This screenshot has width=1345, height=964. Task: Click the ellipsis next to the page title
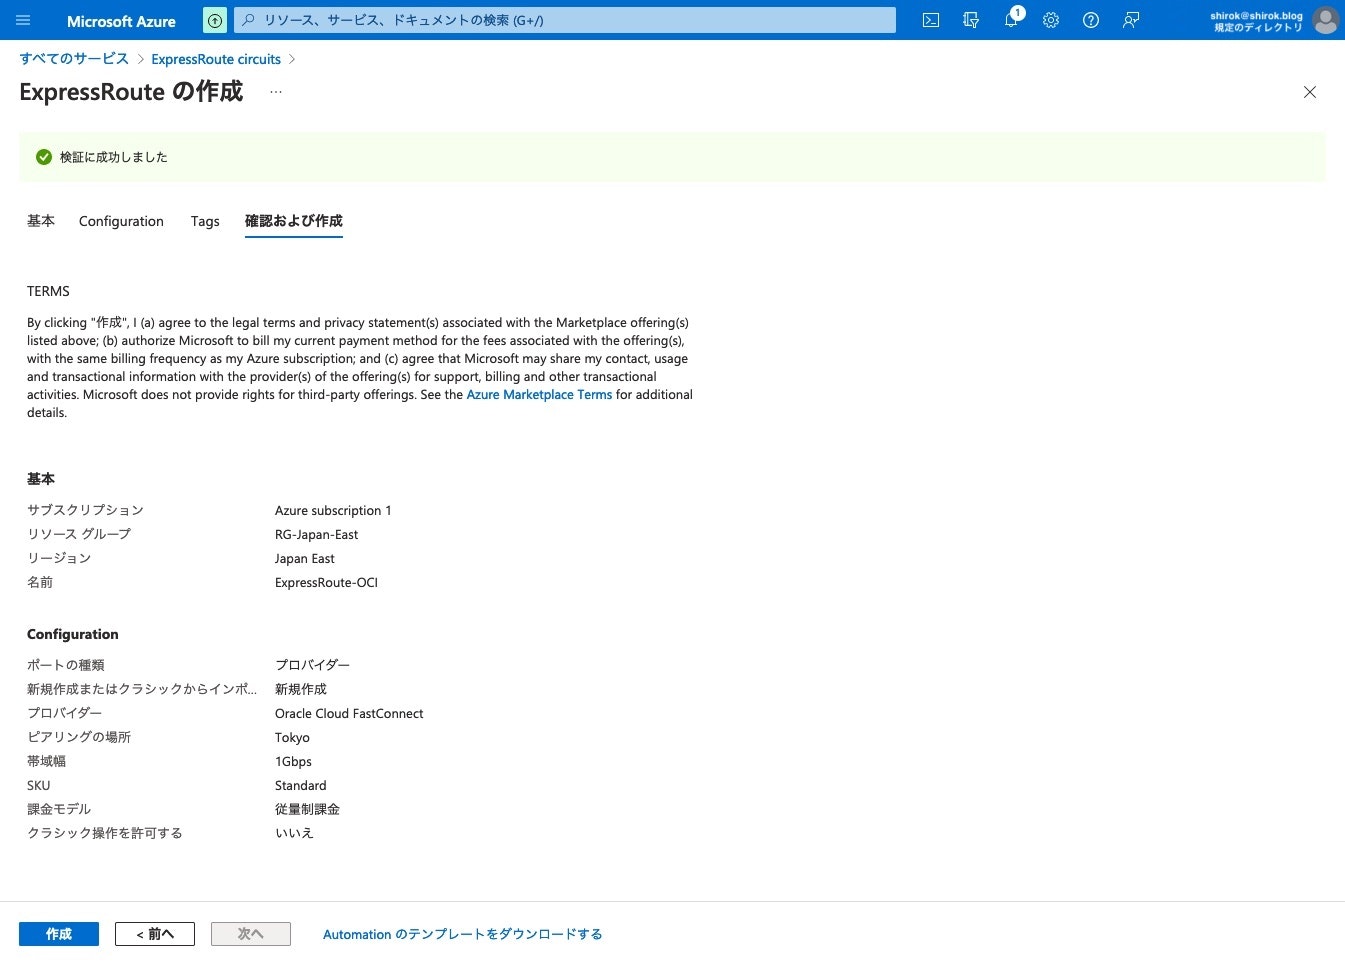click(276, 92)
